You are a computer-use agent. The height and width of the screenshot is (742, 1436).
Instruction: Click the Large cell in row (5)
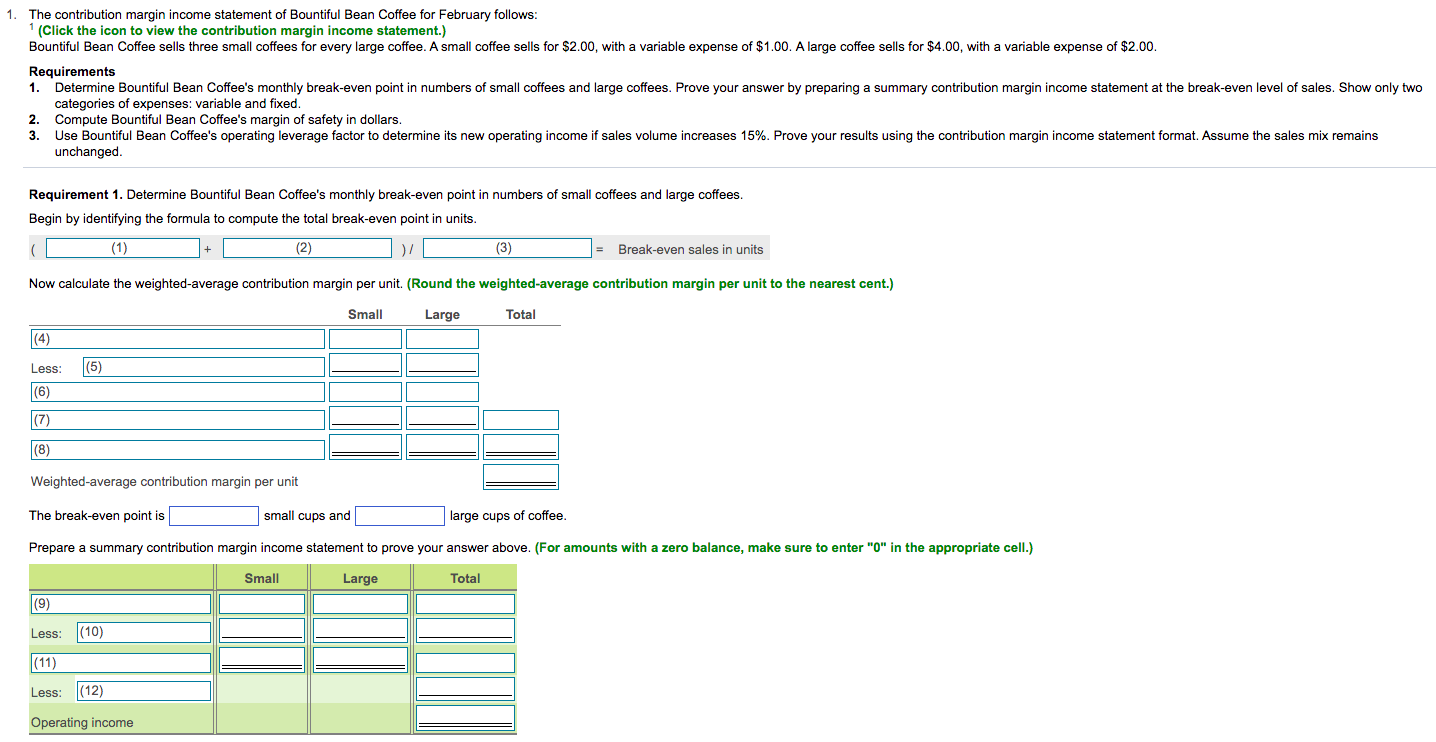click(442, 365)
